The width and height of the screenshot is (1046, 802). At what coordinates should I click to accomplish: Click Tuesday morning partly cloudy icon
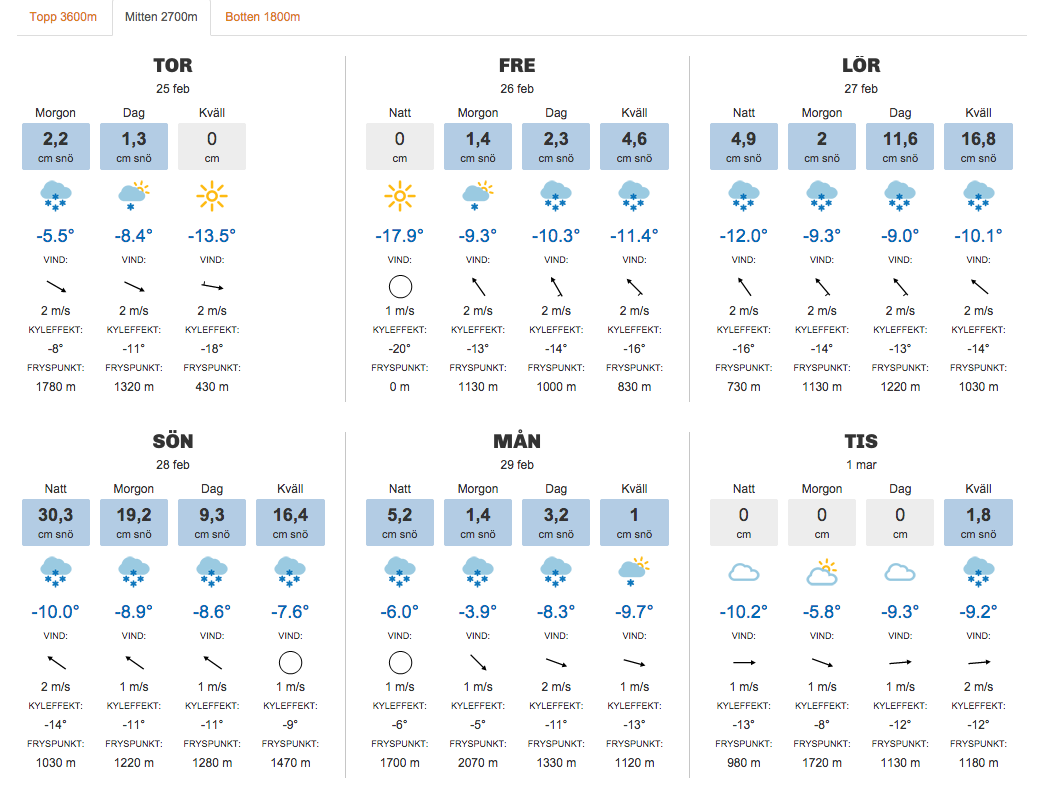822,572
